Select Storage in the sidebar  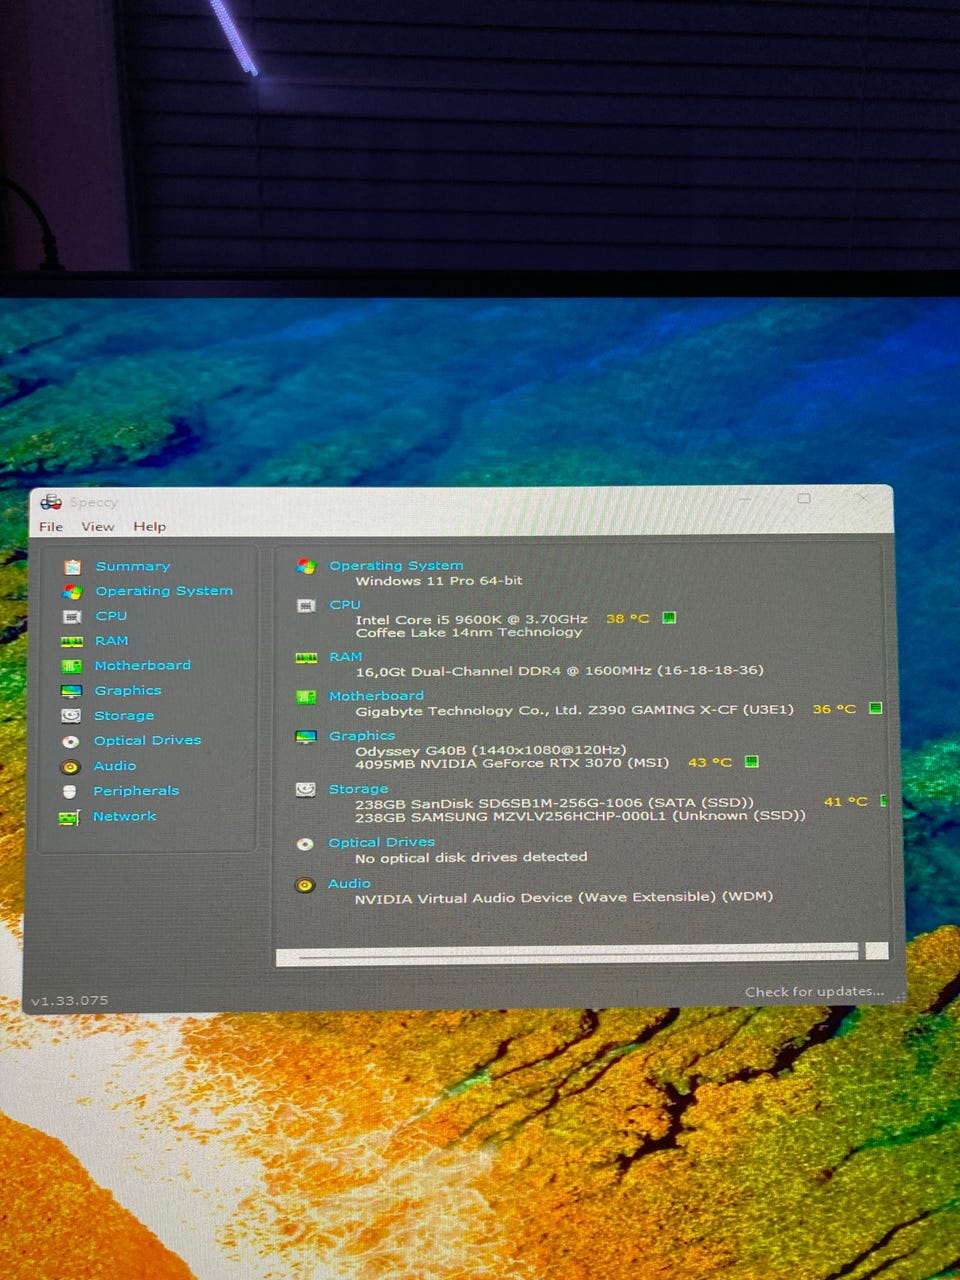coord(124,716)
